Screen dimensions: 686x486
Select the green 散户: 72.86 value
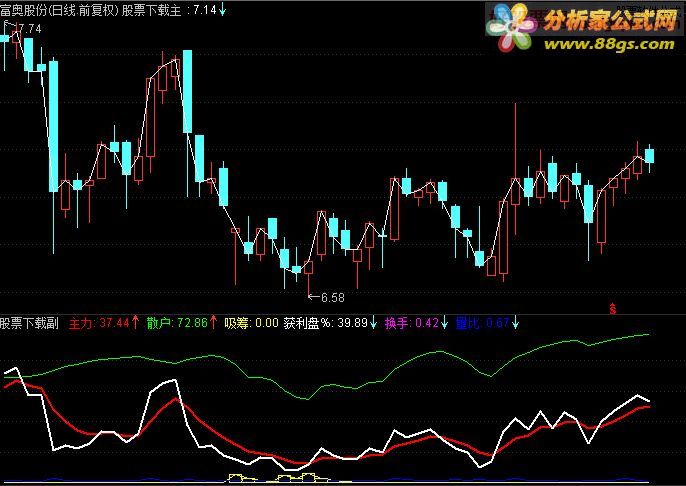pyautogui.click(x=182, y=323)
